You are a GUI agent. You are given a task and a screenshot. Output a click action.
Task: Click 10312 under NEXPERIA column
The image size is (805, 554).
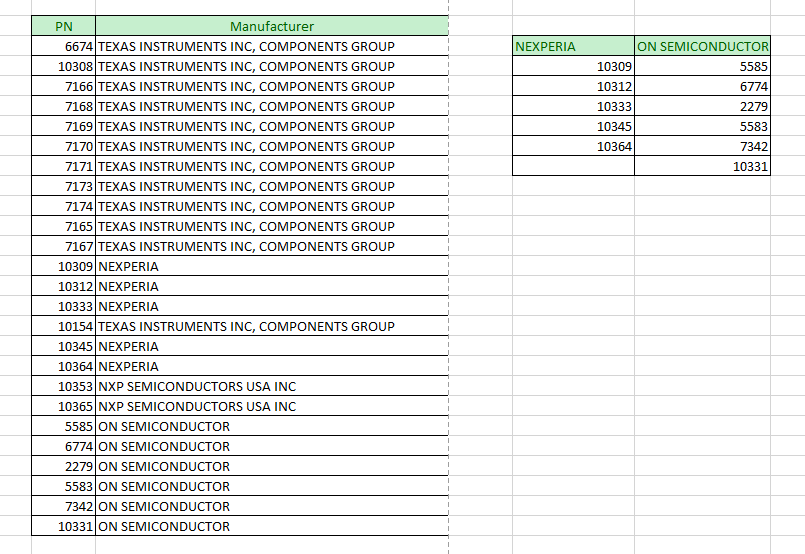coord(573,86)
